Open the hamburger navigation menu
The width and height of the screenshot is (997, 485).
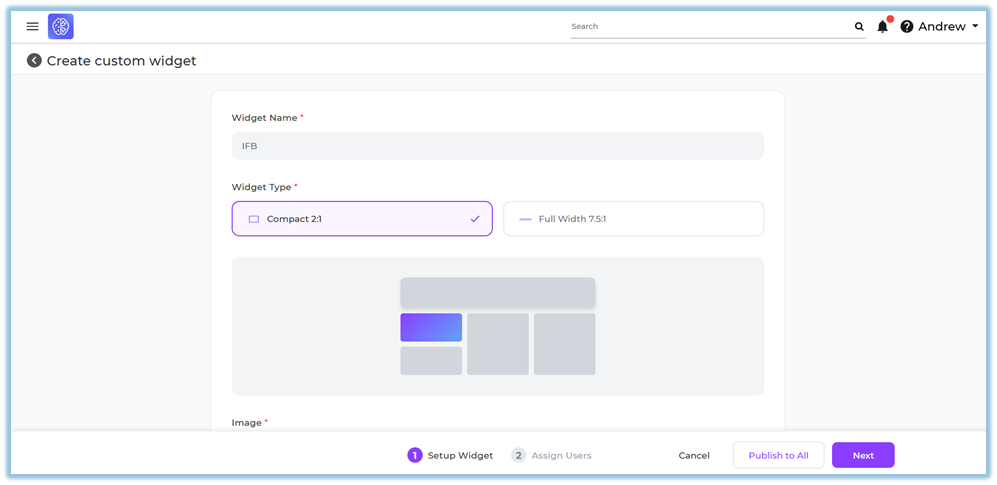pos(32,27)
